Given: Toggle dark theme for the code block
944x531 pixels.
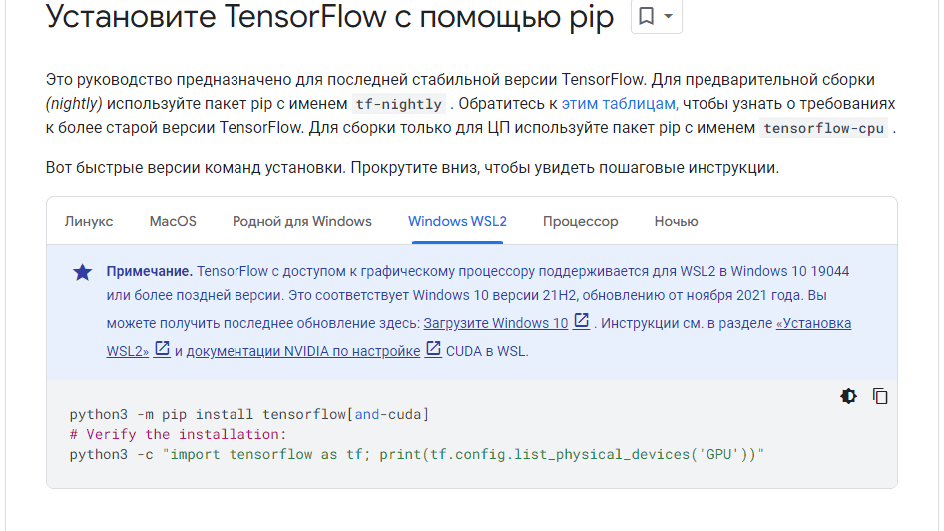Looking at the screenshot, I should [848, 396].
